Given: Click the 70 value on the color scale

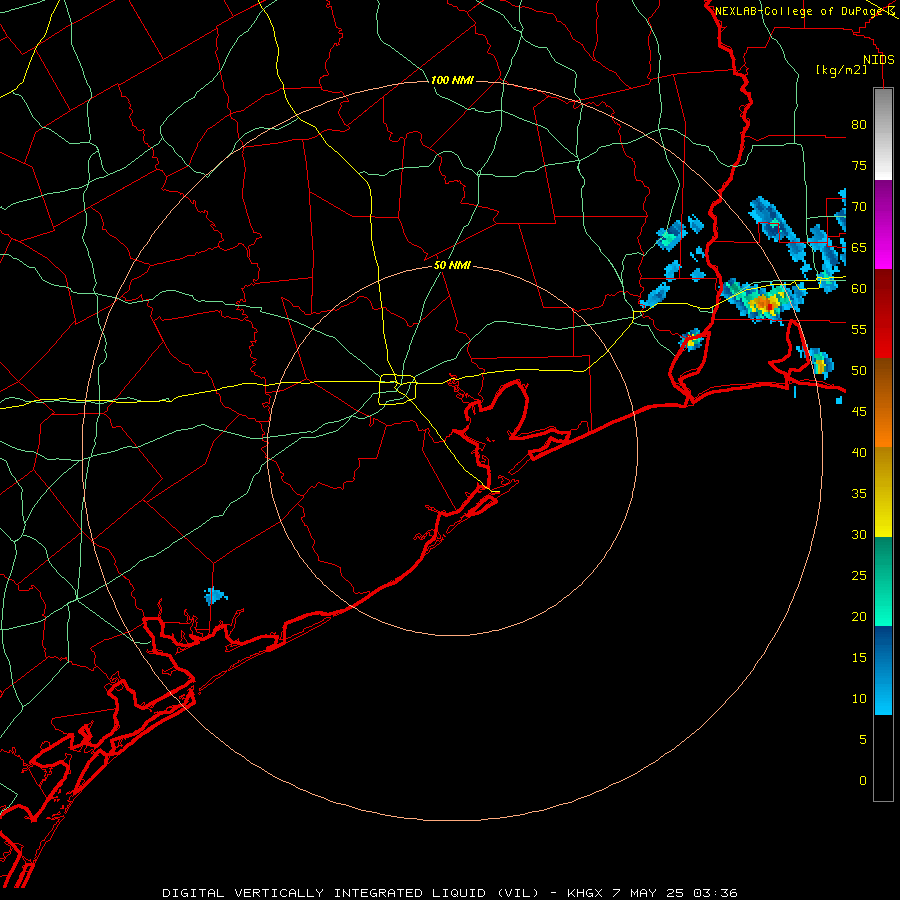Looking at the screenshot, I should (x=859, y=207).
